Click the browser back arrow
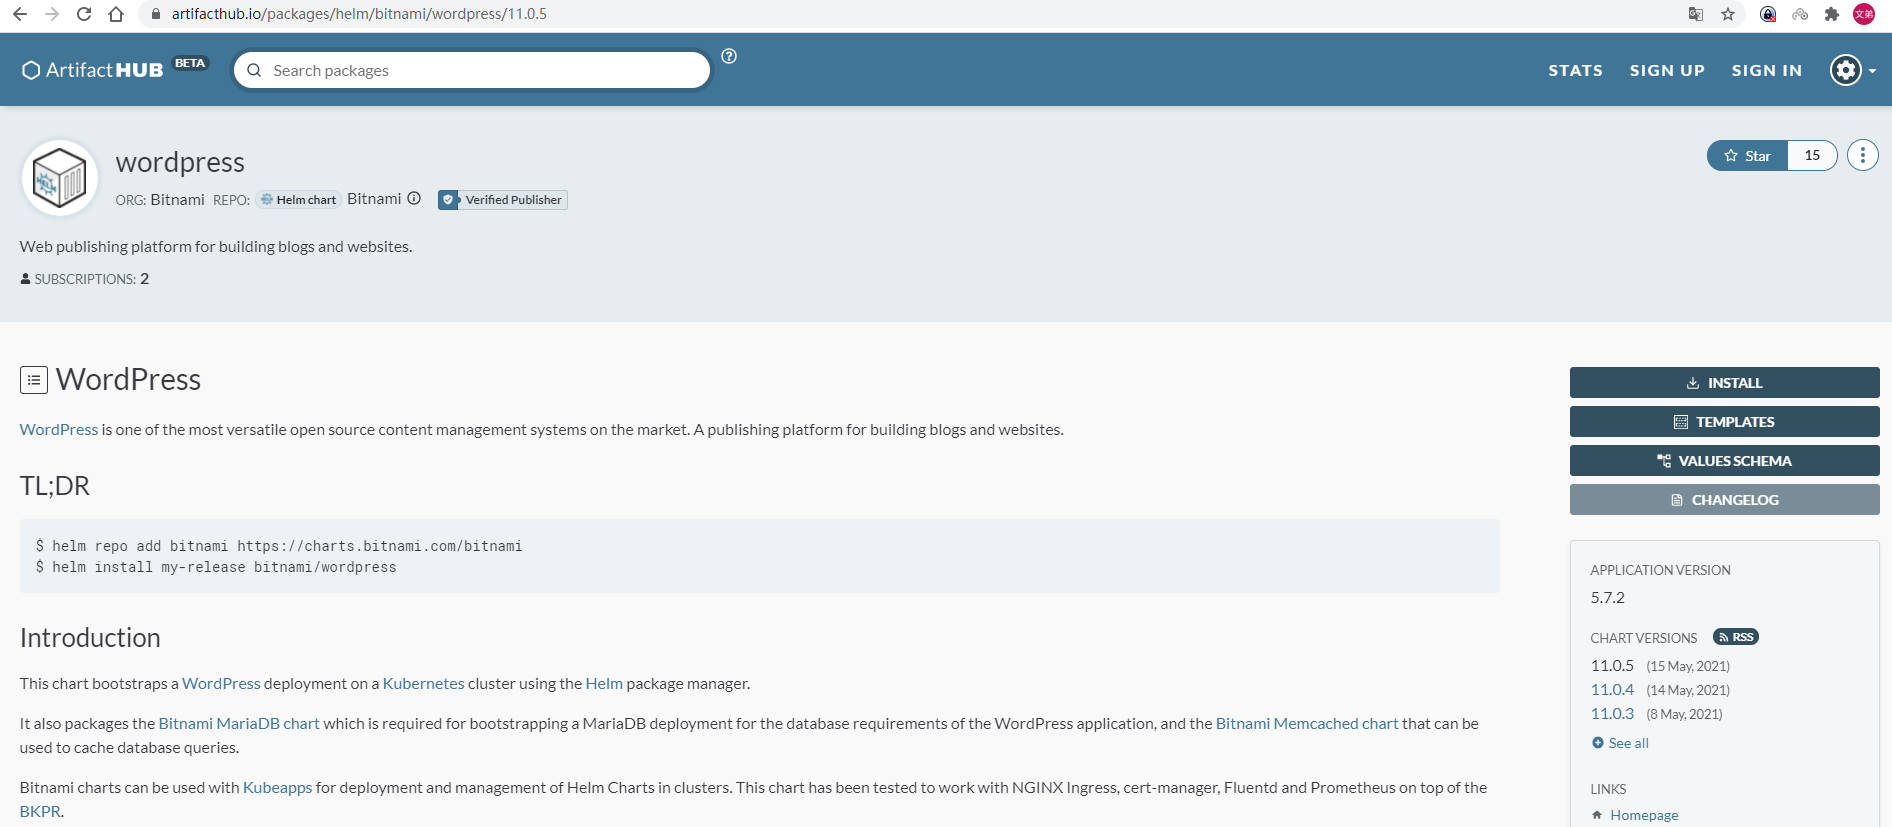 [20, 14]
